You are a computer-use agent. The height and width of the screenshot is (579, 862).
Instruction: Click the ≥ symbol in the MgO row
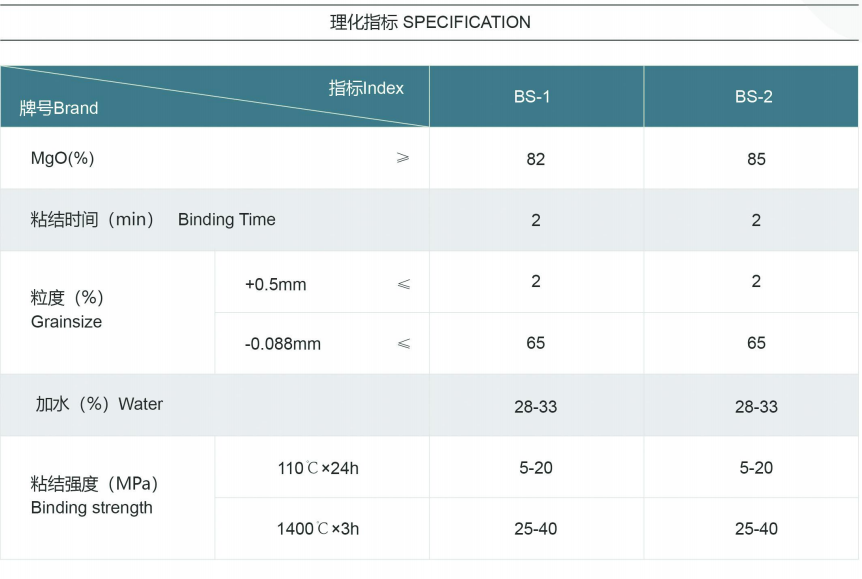tap(403, 158)
